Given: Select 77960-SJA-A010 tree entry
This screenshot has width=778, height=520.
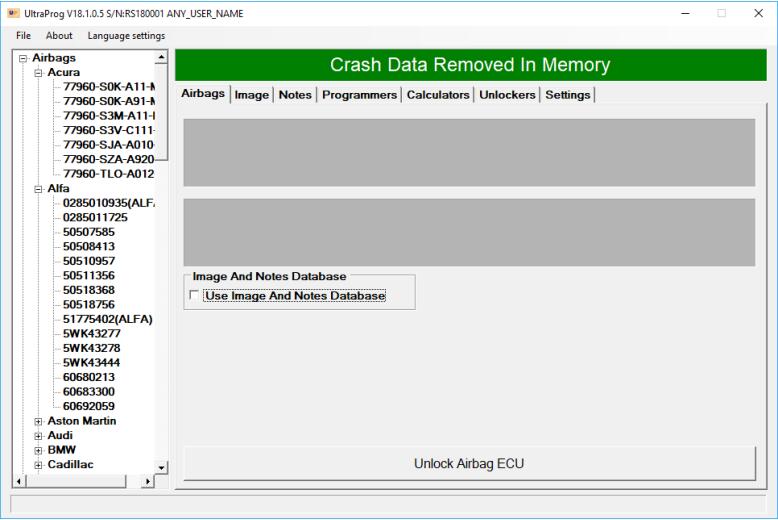Looking at the screenshot, I should 109,145.
